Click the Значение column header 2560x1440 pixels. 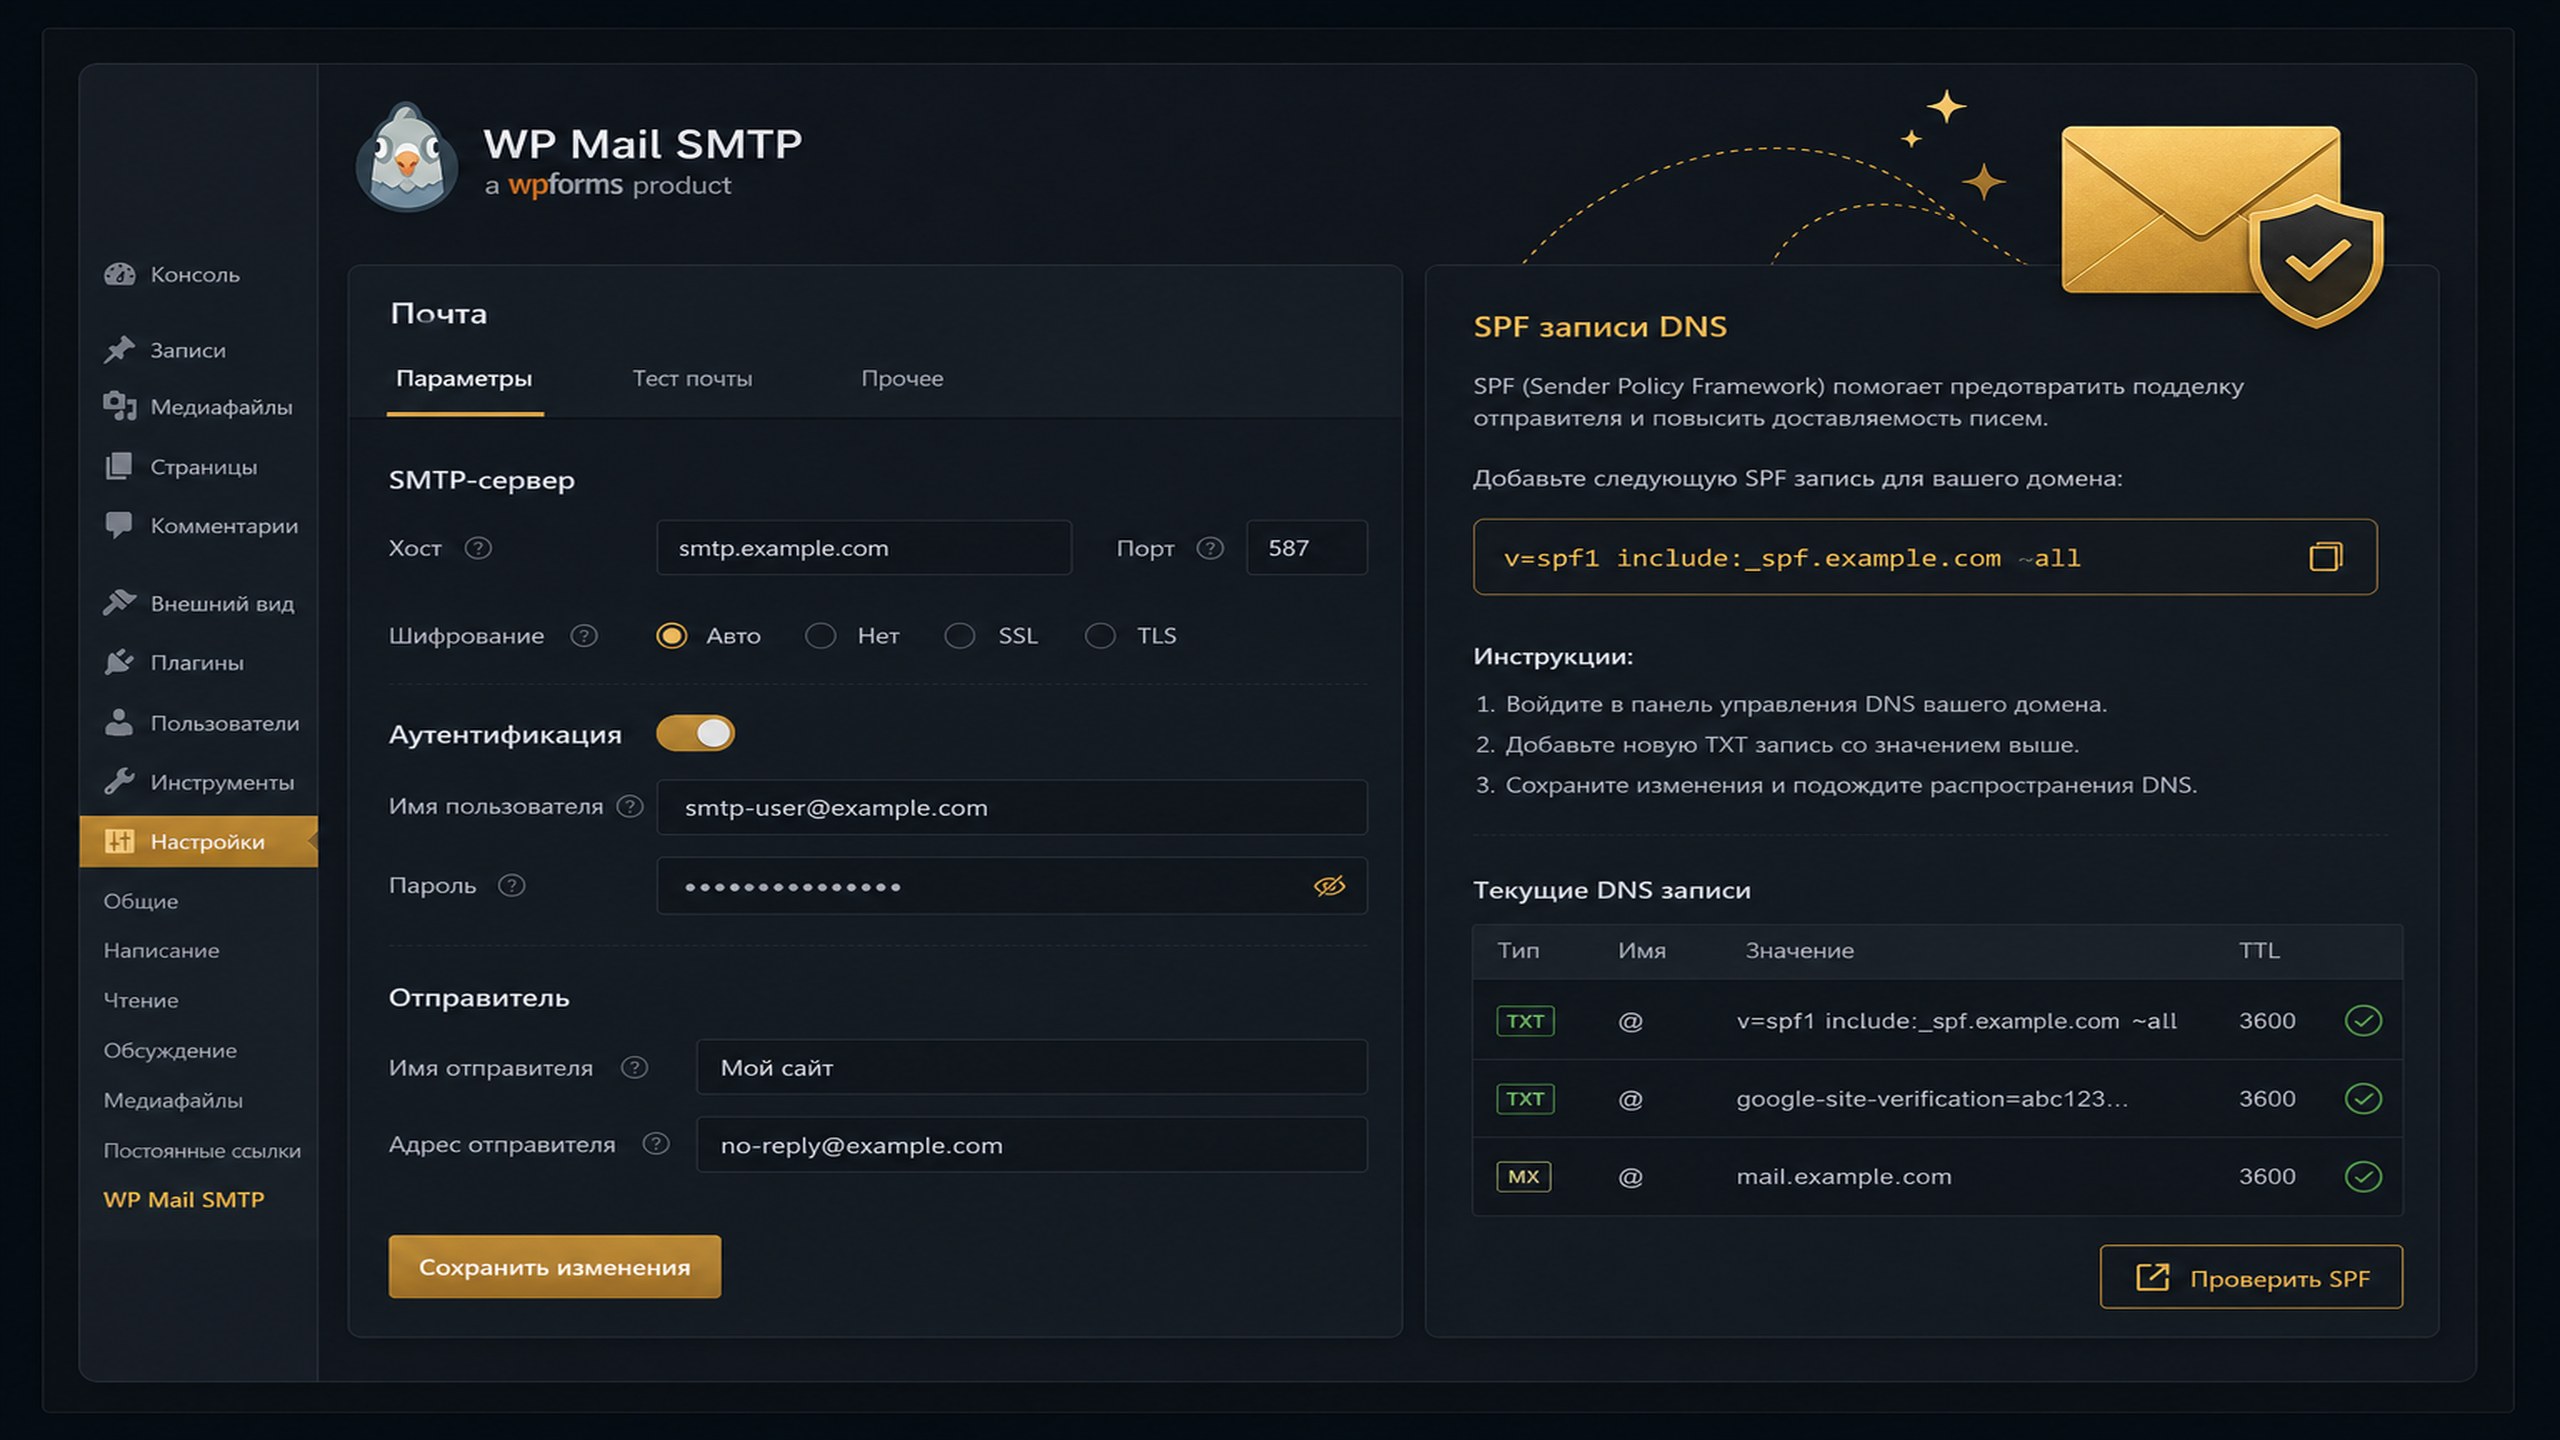pyautogui.click(x=1799, y=951)
